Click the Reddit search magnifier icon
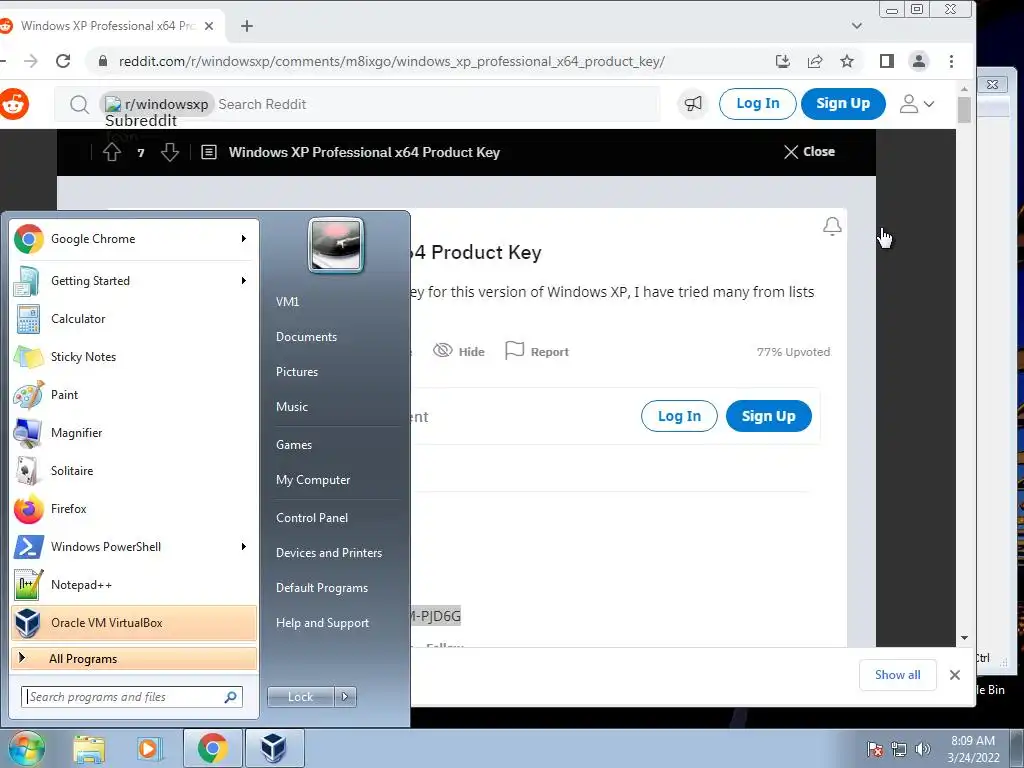This screenshot has height=768, width=1024. 79,104
